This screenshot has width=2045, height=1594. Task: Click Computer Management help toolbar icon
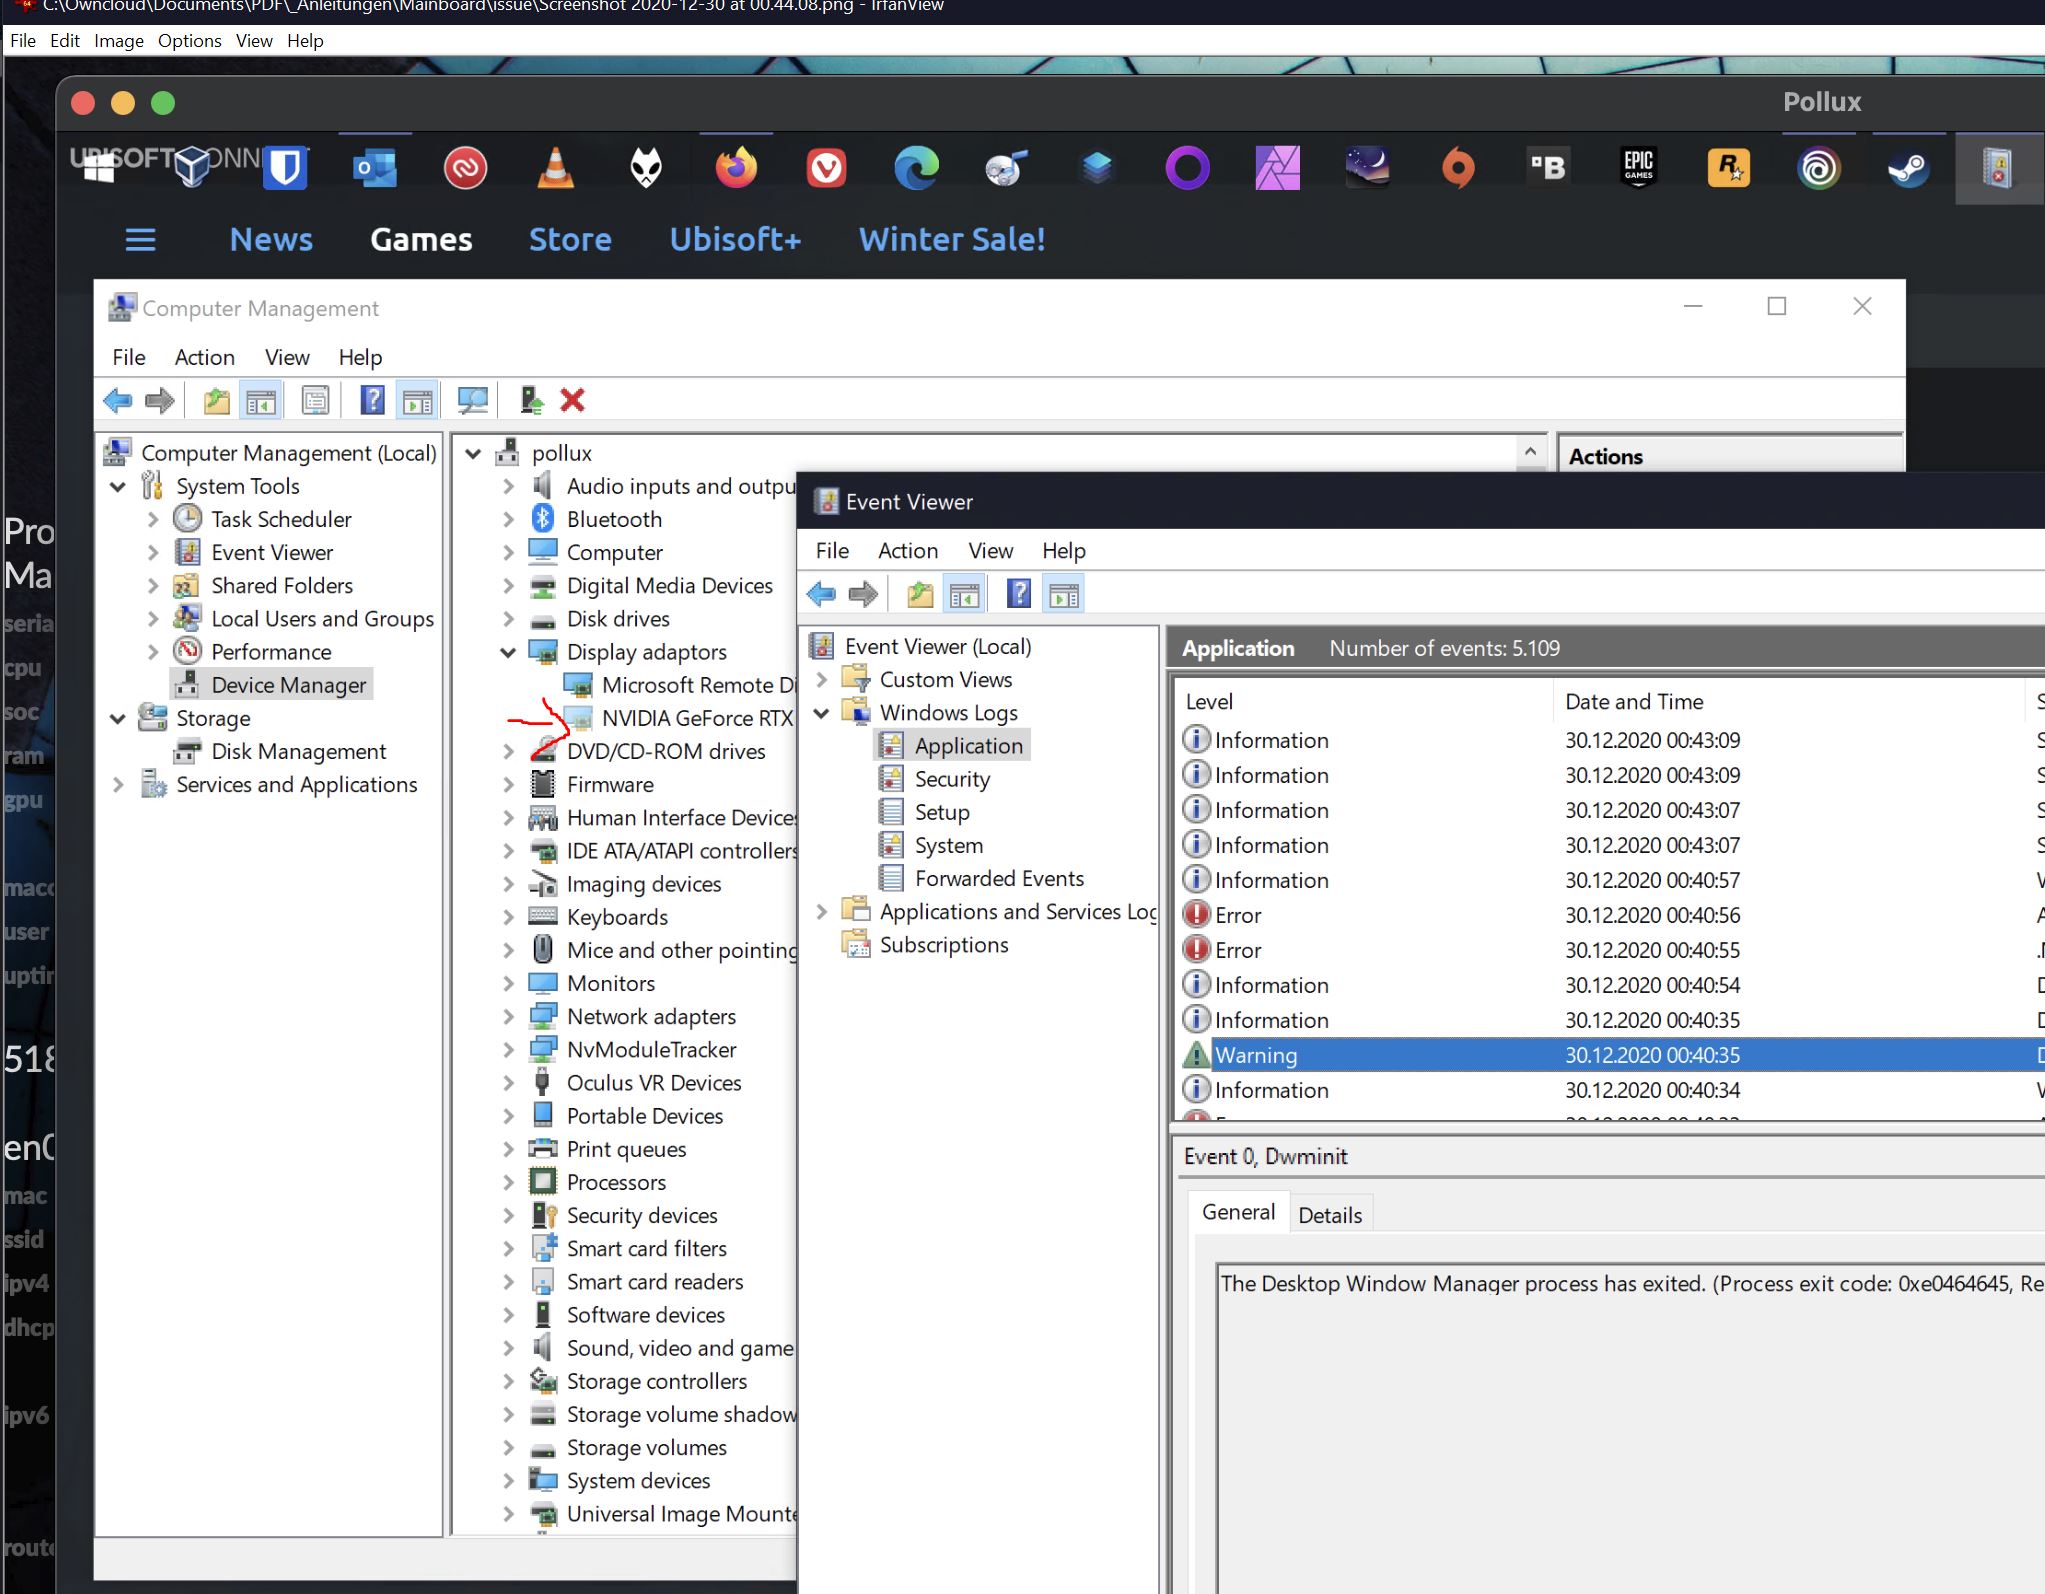click(x=372, y=401)
